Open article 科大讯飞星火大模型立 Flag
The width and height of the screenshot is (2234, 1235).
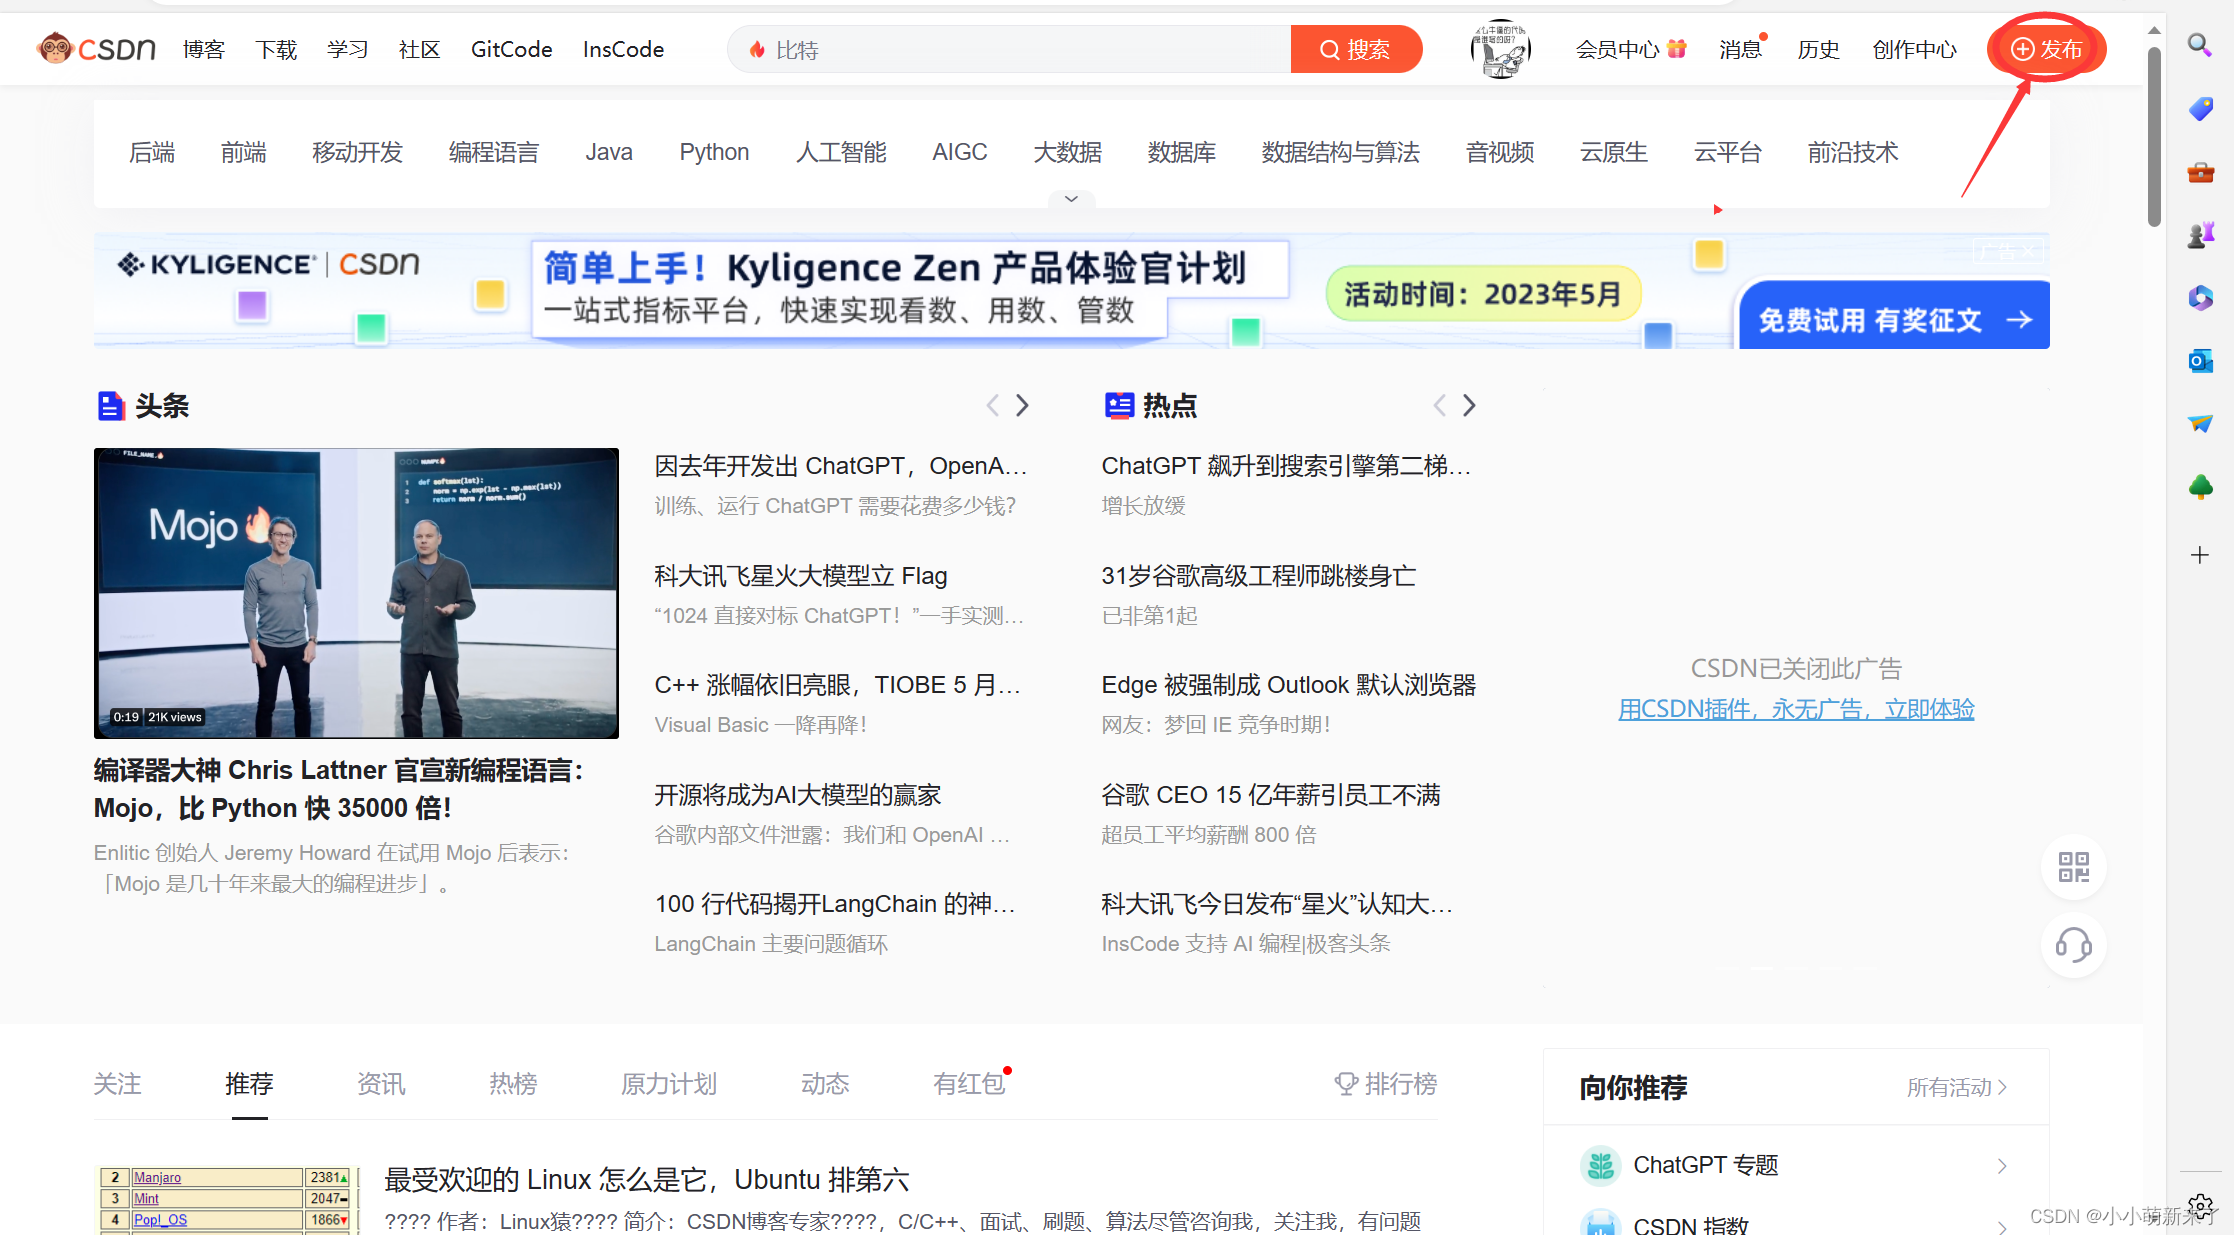(800, 576)
